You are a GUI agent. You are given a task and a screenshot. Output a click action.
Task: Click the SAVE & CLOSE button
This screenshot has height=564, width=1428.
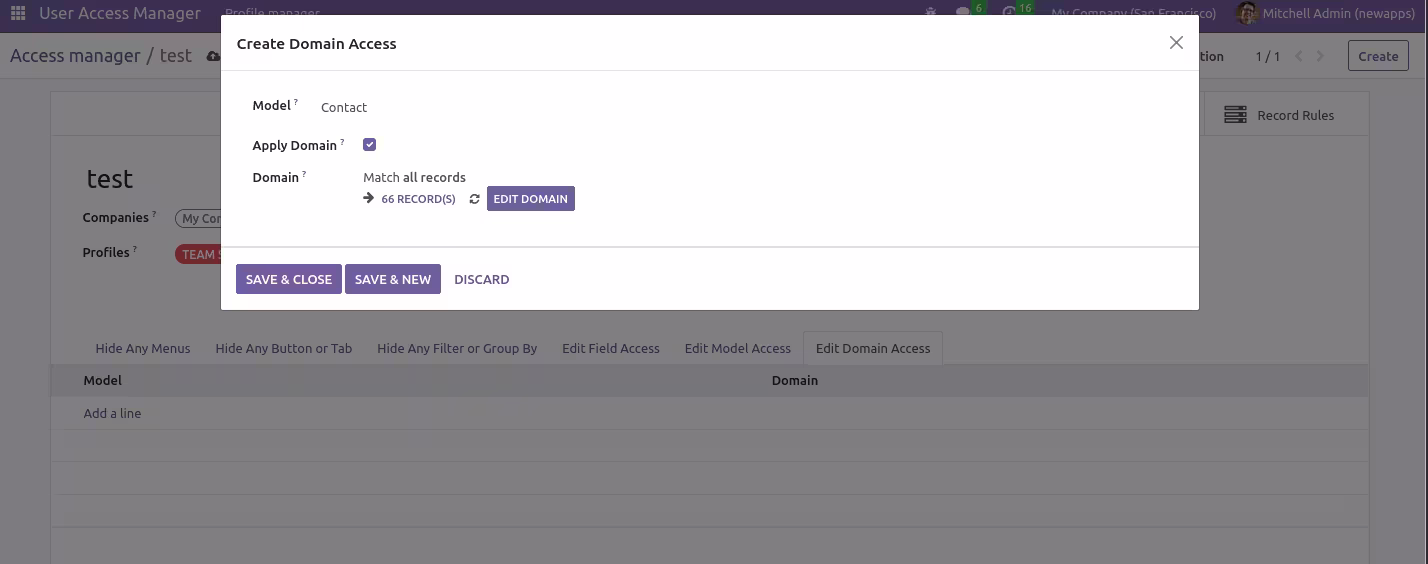(x=289, y=279)
